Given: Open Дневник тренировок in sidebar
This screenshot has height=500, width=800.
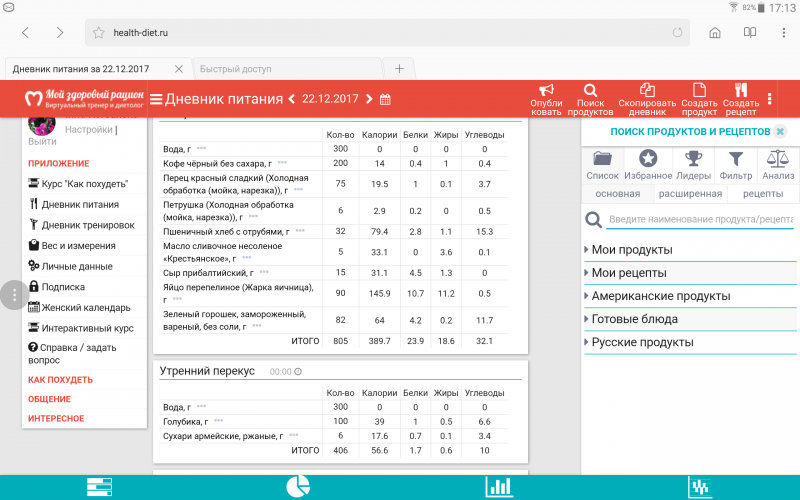Looking at the screenshot, I should click(x=87, y=225).
